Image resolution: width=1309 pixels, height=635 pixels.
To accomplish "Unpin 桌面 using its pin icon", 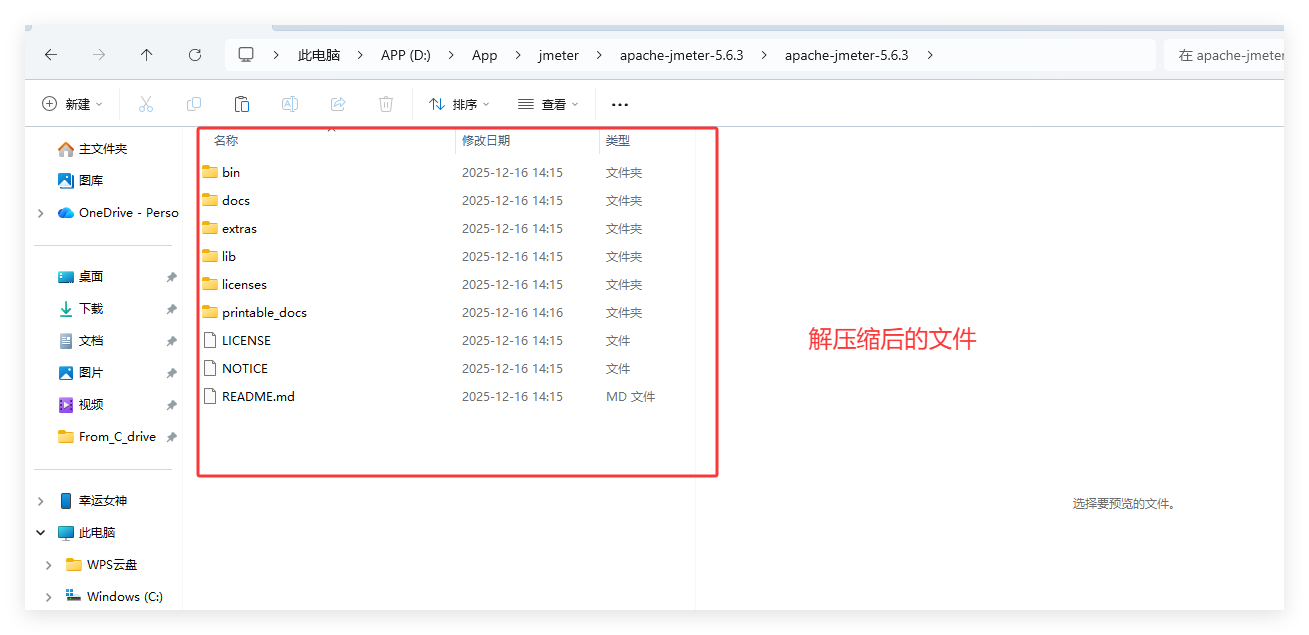I will 171,277.
